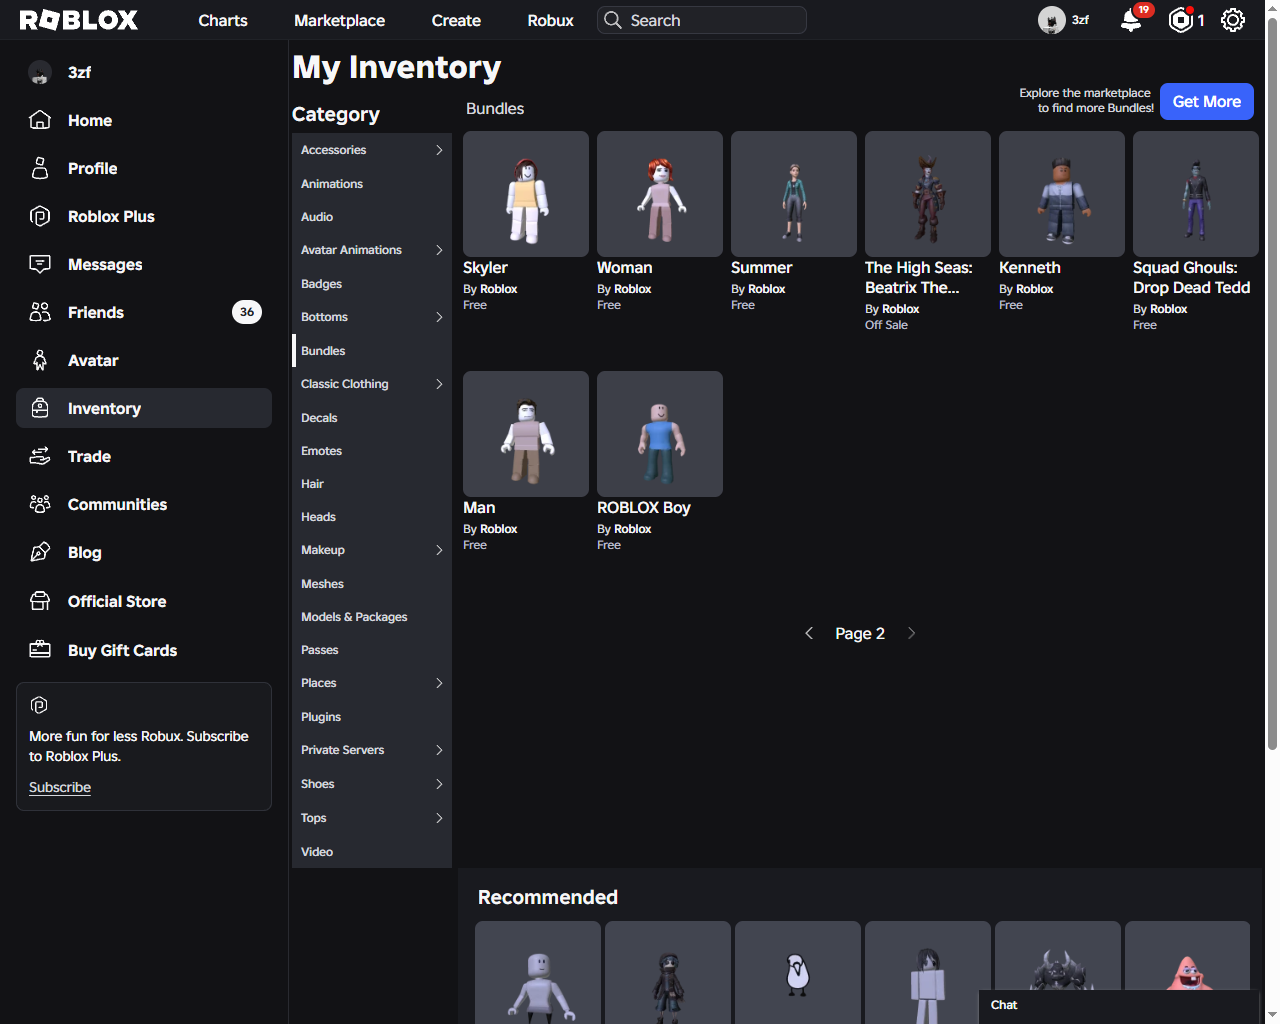Click the Official Store icon in sidebar
The width and height of the screenshot is (1280, 1024).
40,601
